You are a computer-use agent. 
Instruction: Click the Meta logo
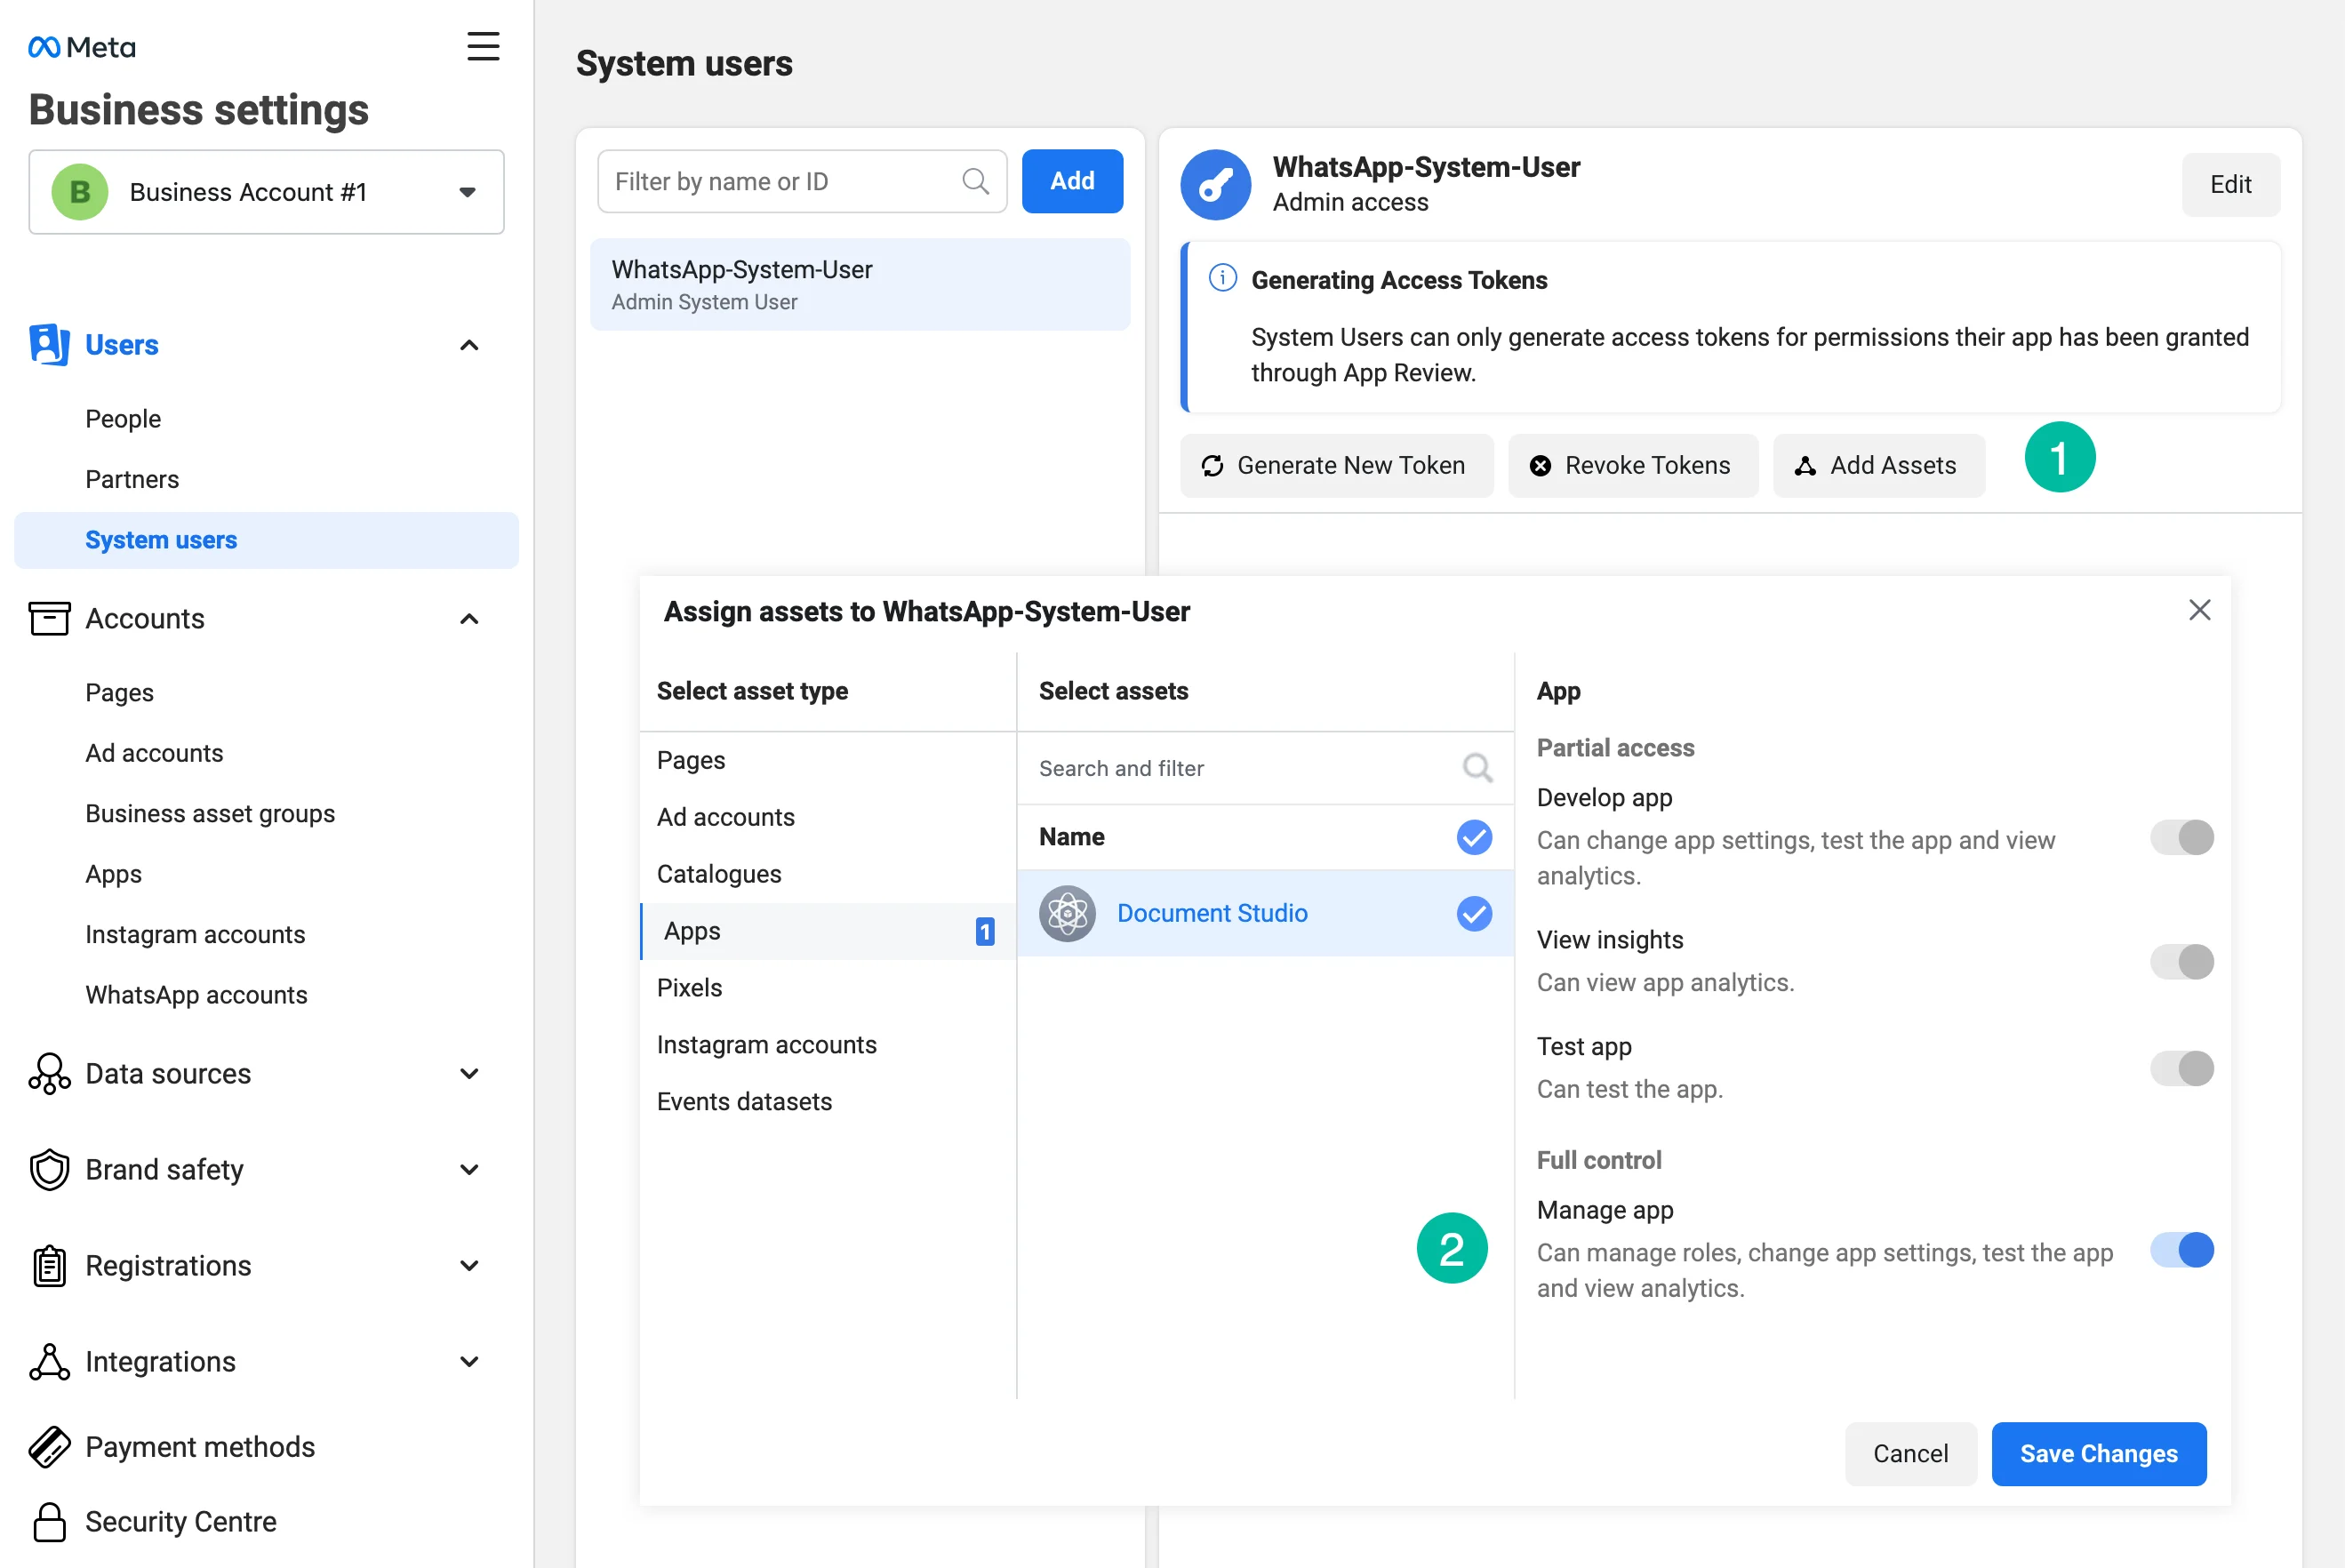[x=82, y=47]
